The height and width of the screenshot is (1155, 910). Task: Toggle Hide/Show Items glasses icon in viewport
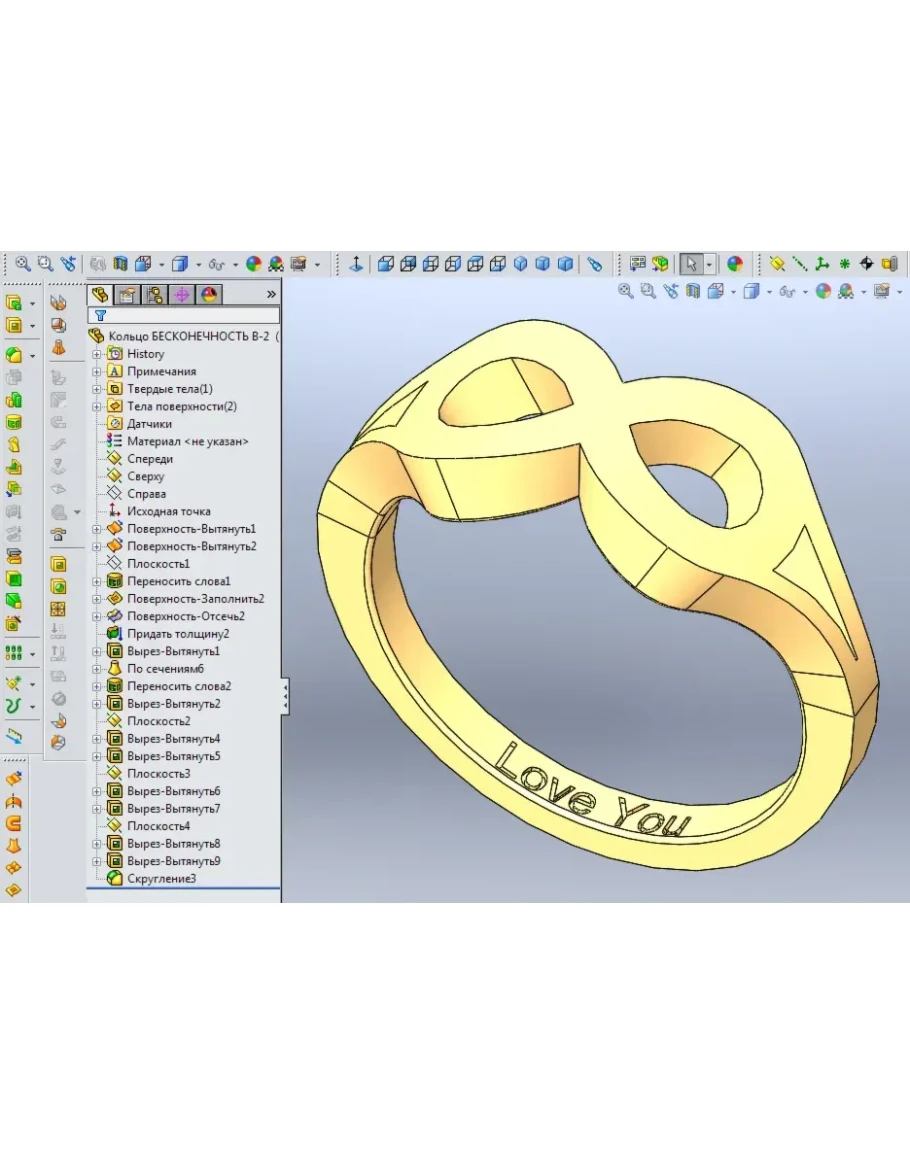788,292
